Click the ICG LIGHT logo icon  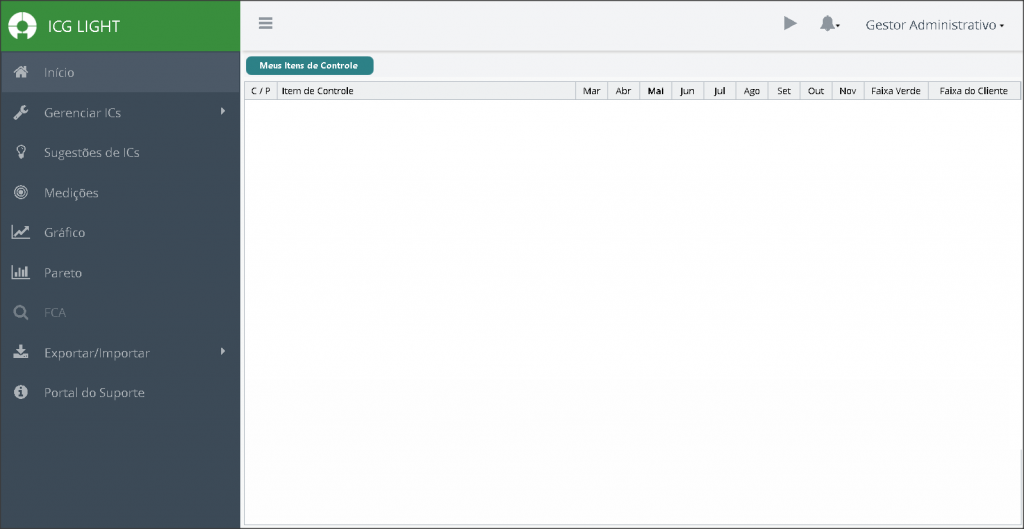pyautogui.click(x=22, y=26)
